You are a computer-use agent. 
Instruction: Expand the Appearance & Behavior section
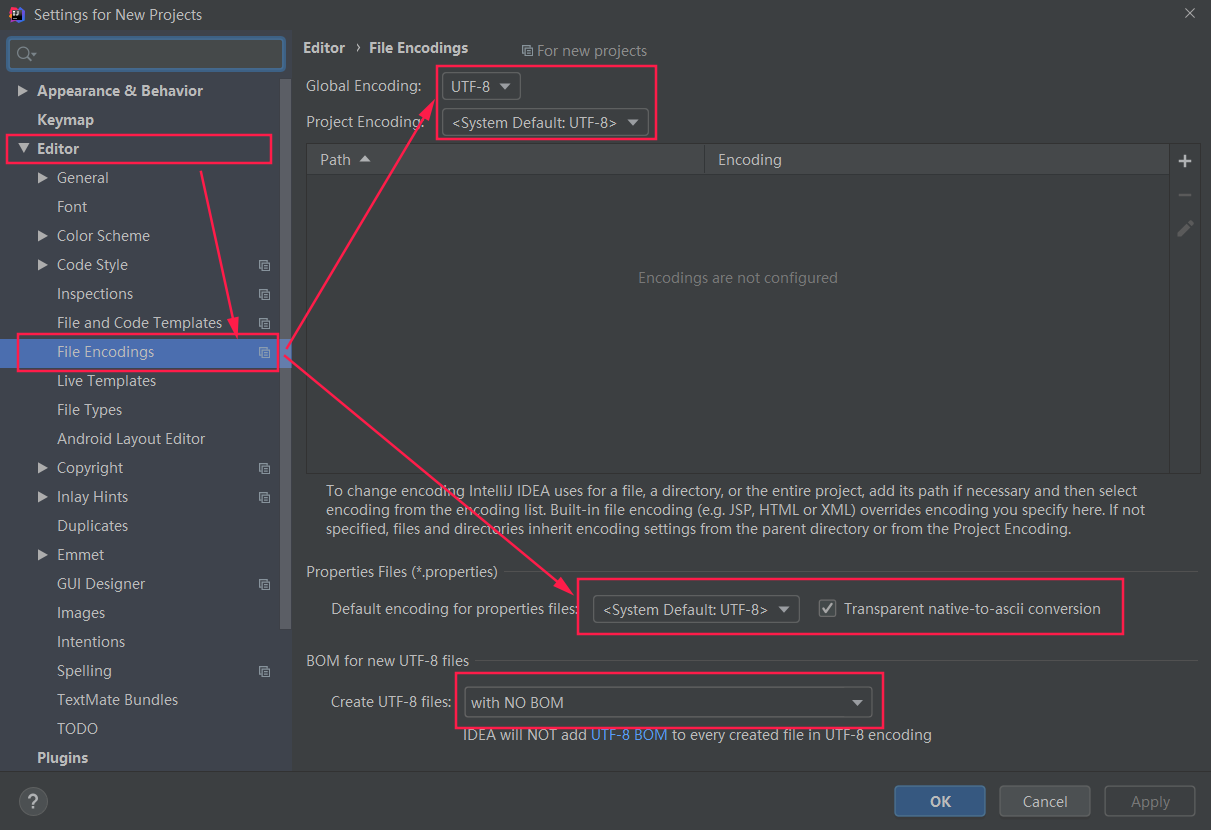pyautogui.click(x=23, y=91)
